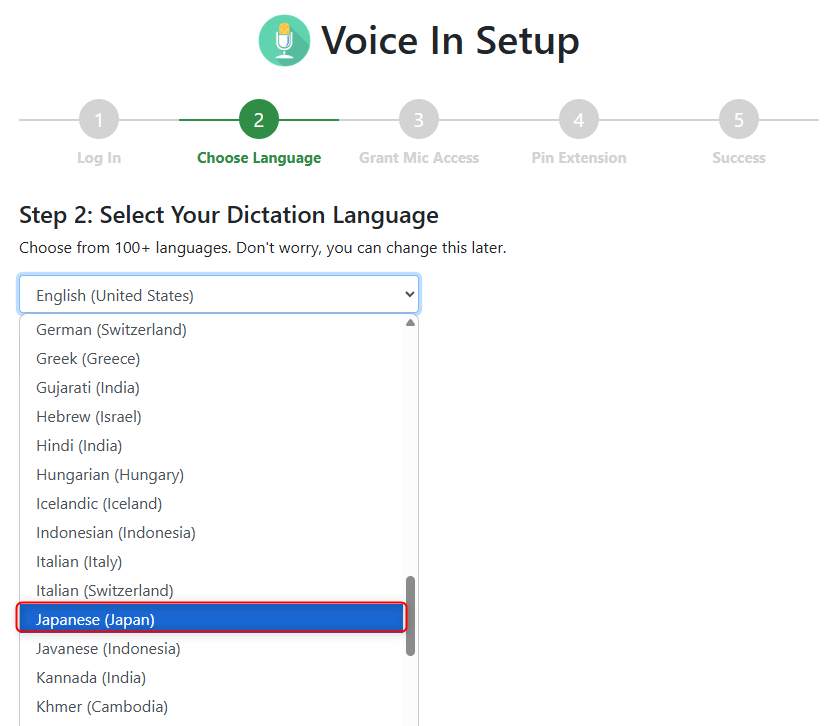The height and width of the screenshot is (726, 833).
Task: Click the Success step label
Action: click(x=738, y=158)
